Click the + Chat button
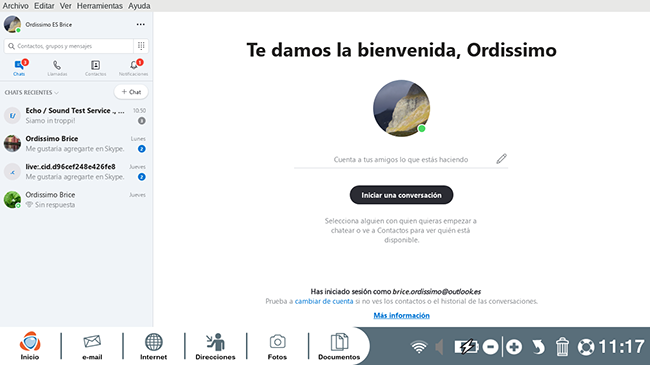The image size is (650, 365). (131, 92)
